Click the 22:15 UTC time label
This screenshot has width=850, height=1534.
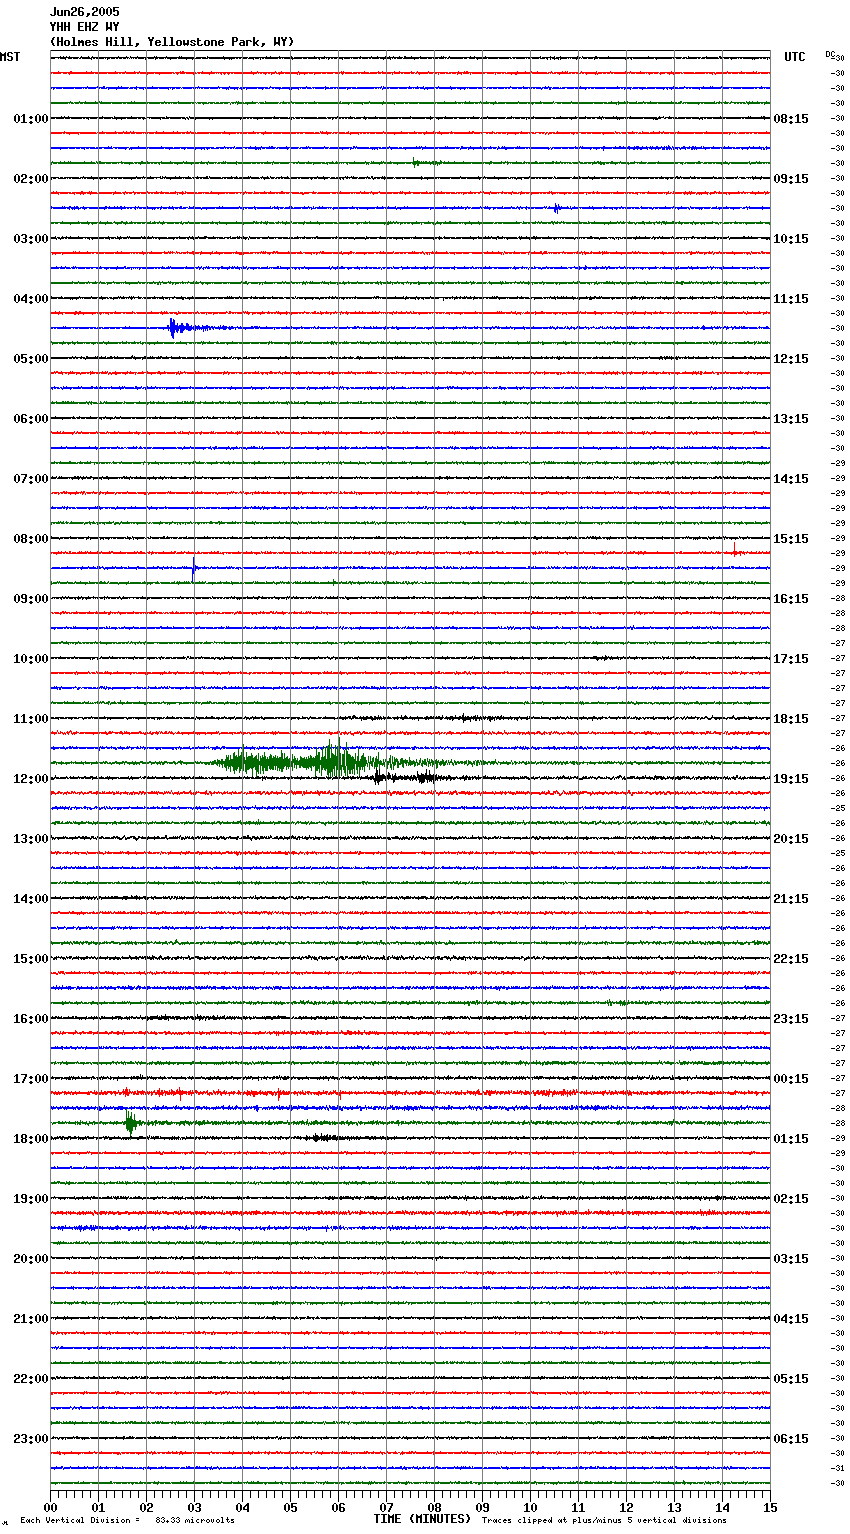point(791,959)
